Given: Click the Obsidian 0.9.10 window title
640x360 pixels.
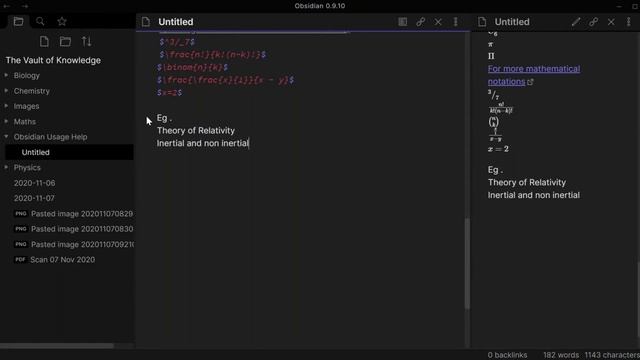Looking at the screenshot, I should (320, 6).
